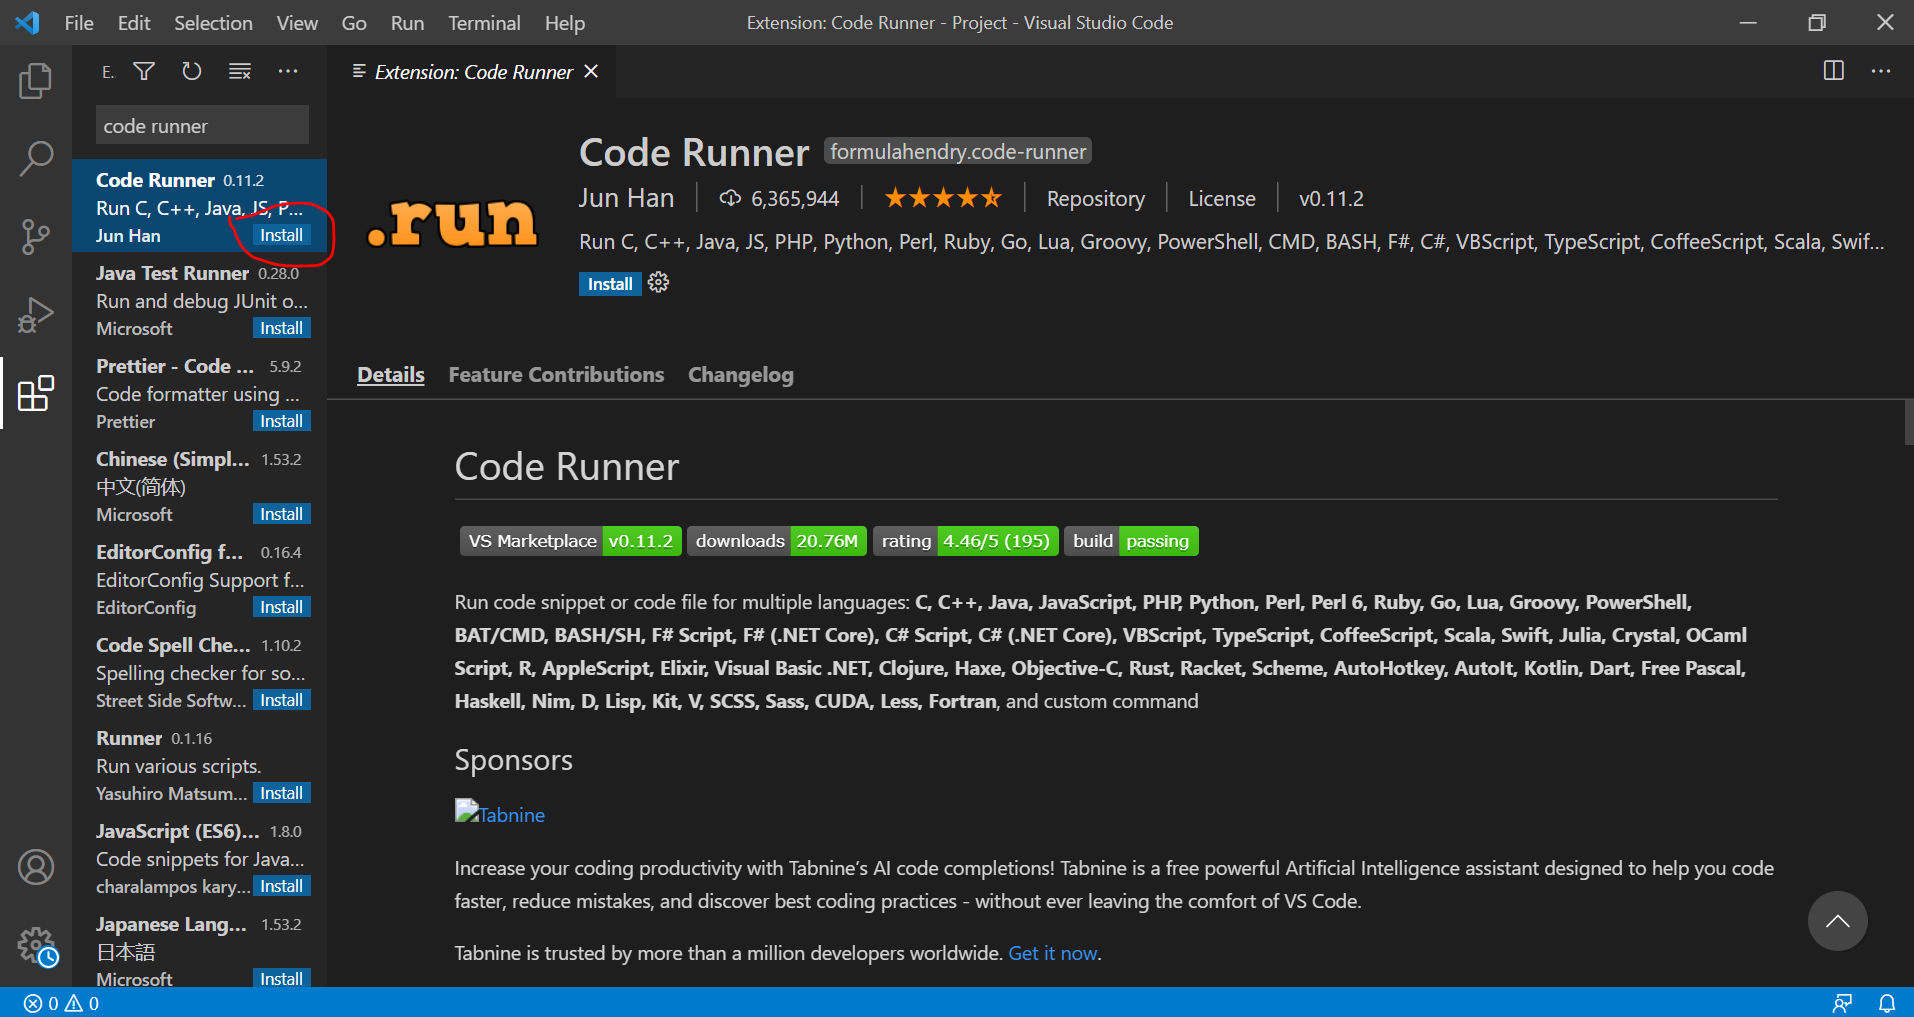1914x1017 pixels.
Task: Open the Search view in activity bar
Action: (36, 158)
